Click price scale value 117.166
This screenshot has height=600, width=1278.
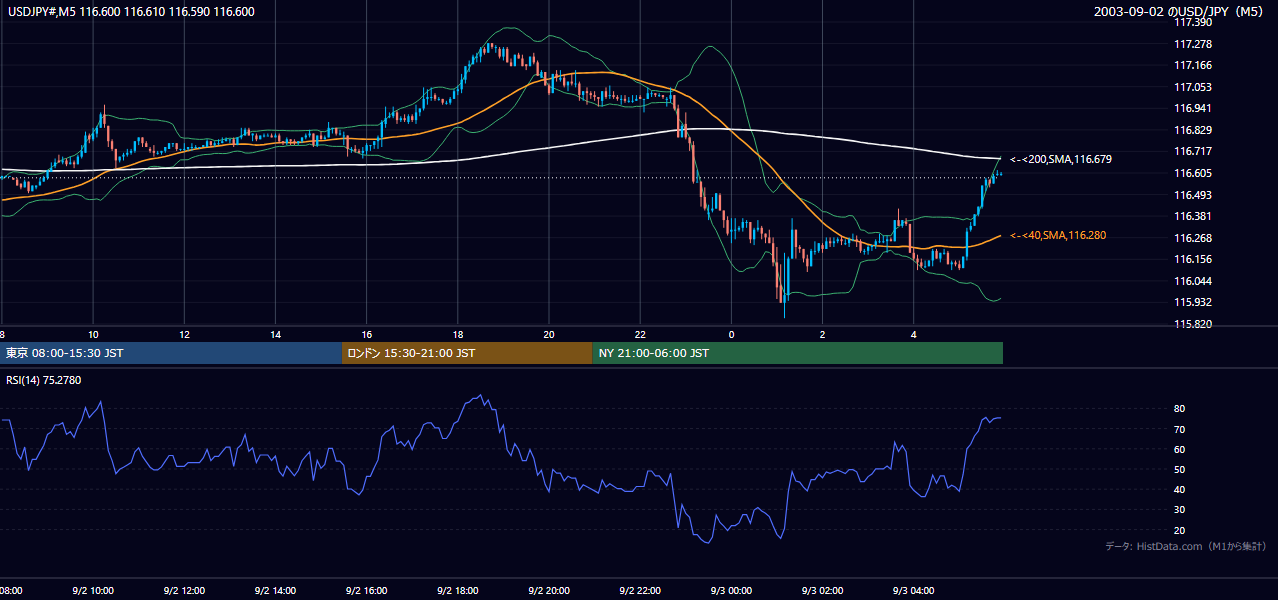point(1192,65)
